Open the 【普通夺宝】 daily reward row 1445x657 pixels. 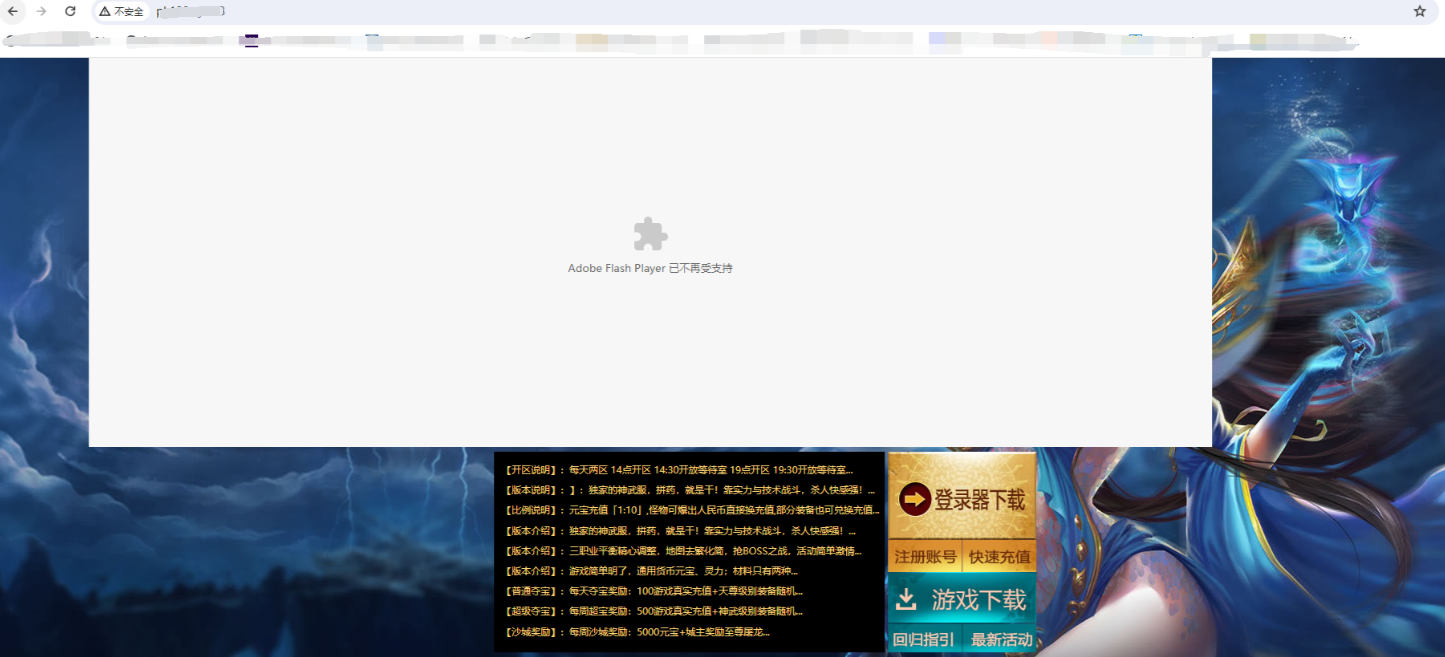(653, 591)
